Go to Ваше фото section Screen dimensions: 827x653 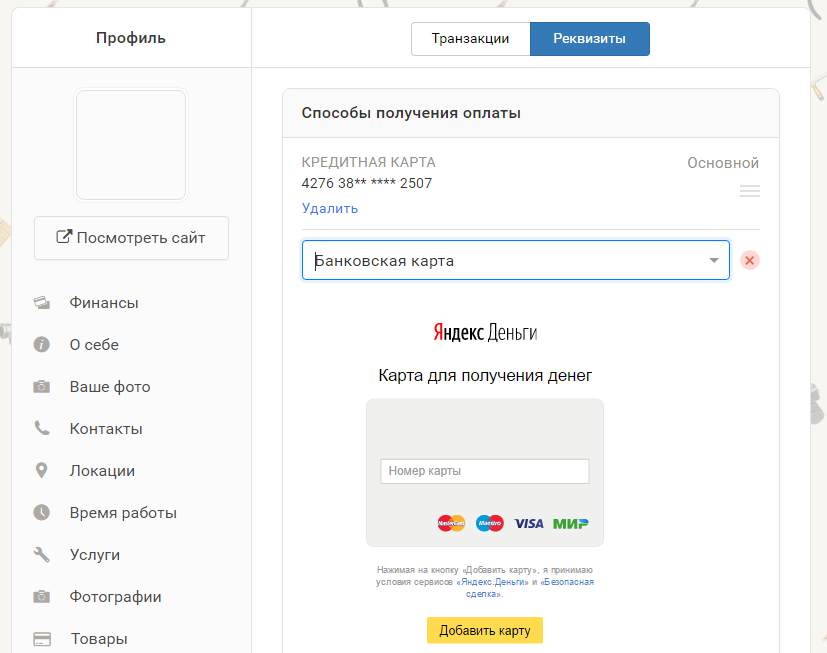(110, 387)
